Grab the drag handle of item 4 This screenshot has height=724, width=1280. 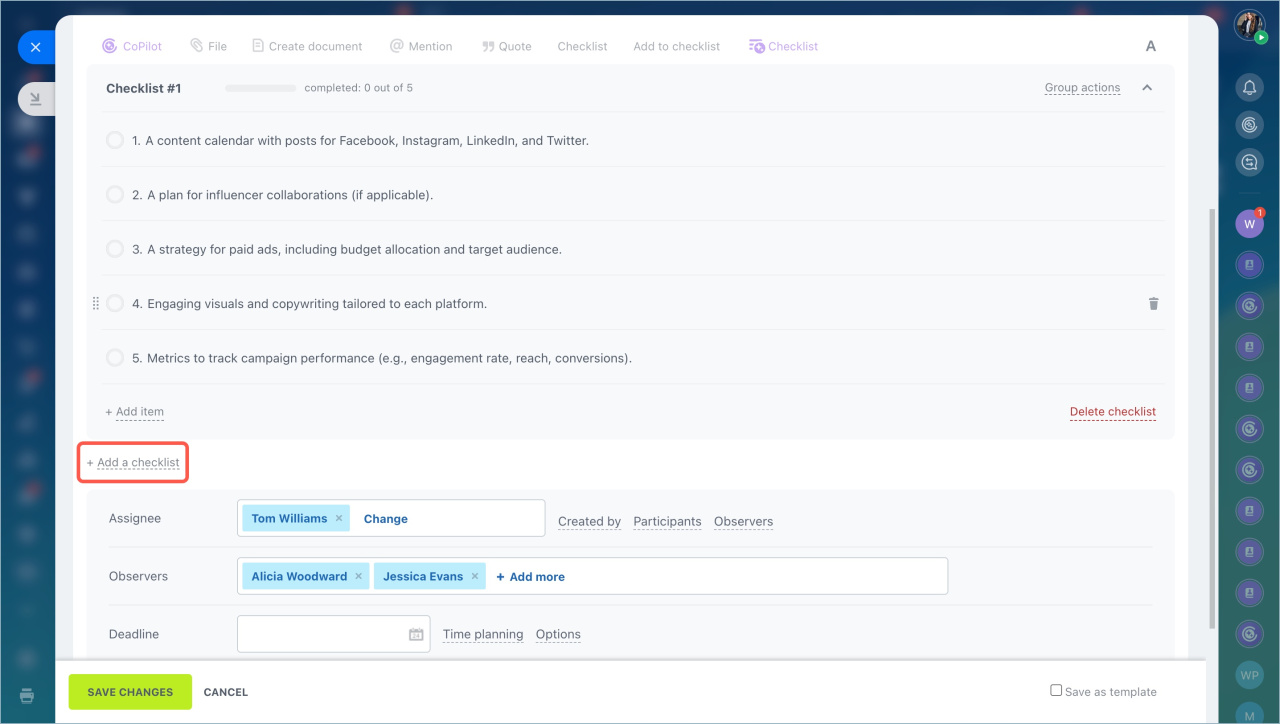[96, 303]
